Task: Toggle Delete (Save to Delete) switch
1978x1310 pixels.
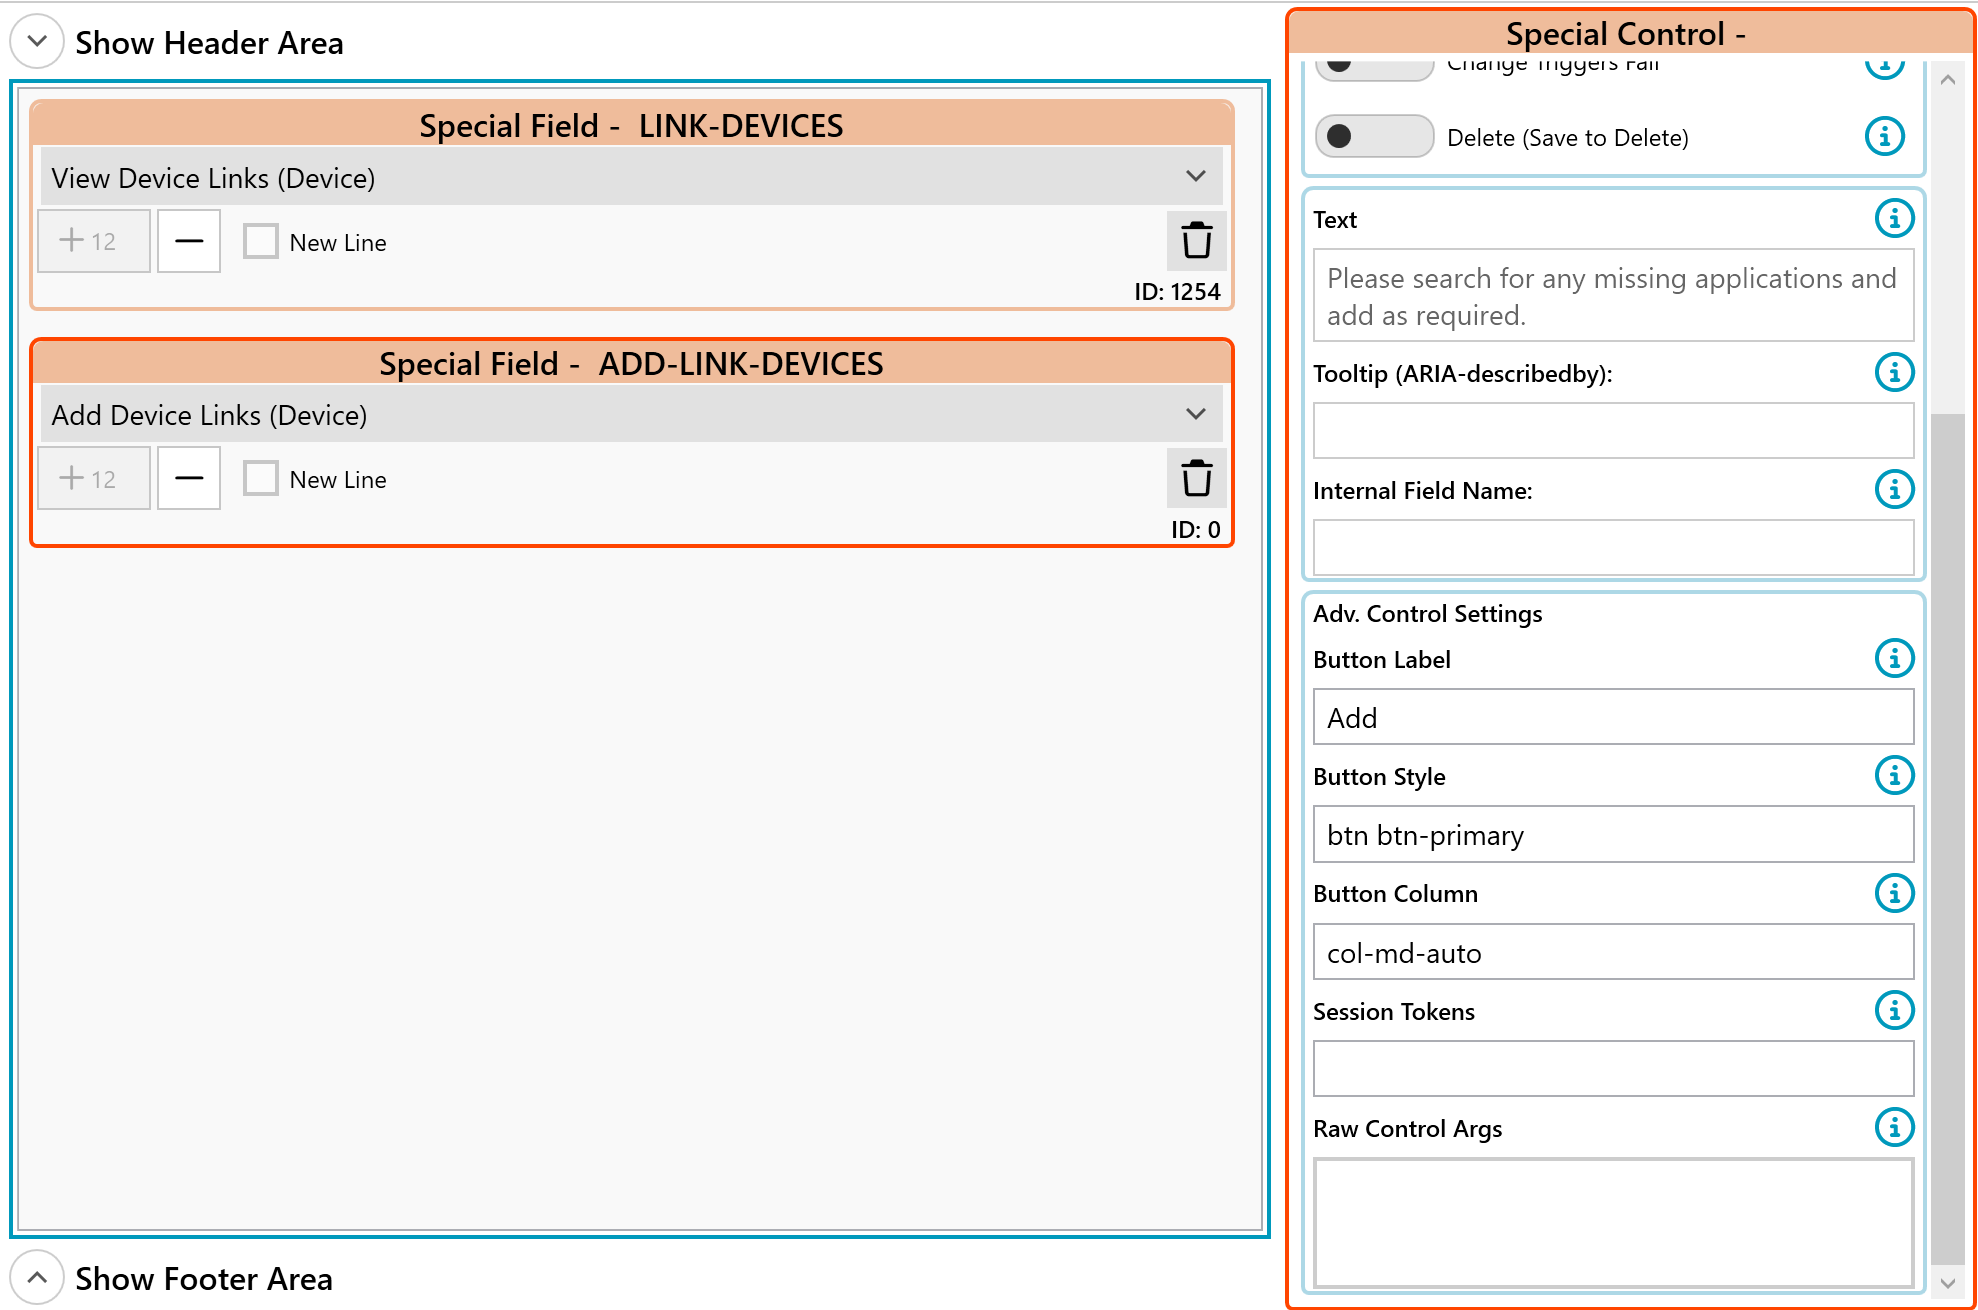Action: (1373, 136)
